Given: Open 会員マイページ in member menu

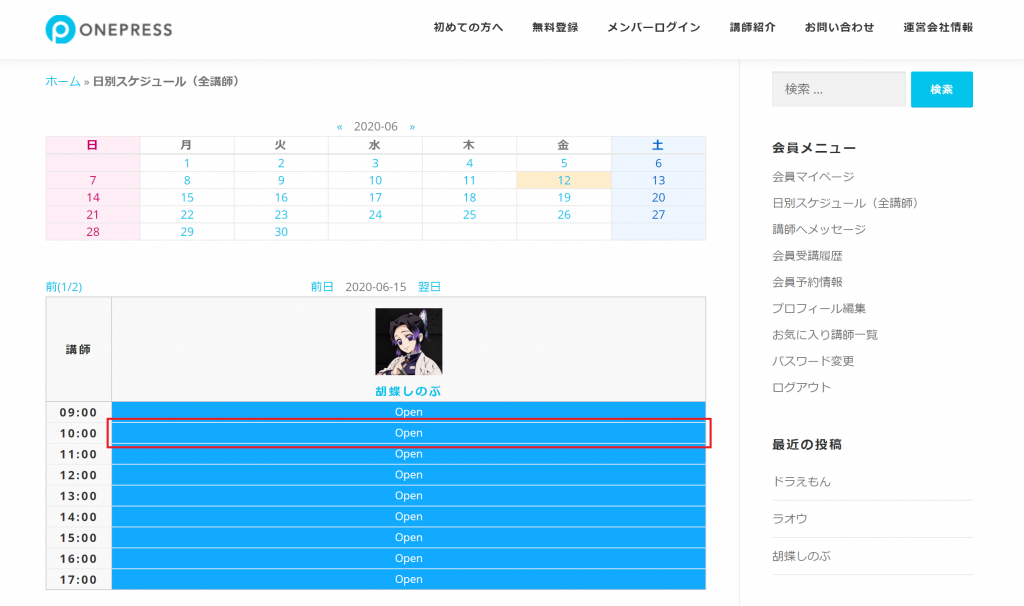Looking at the screenshot, I should 813,177.
